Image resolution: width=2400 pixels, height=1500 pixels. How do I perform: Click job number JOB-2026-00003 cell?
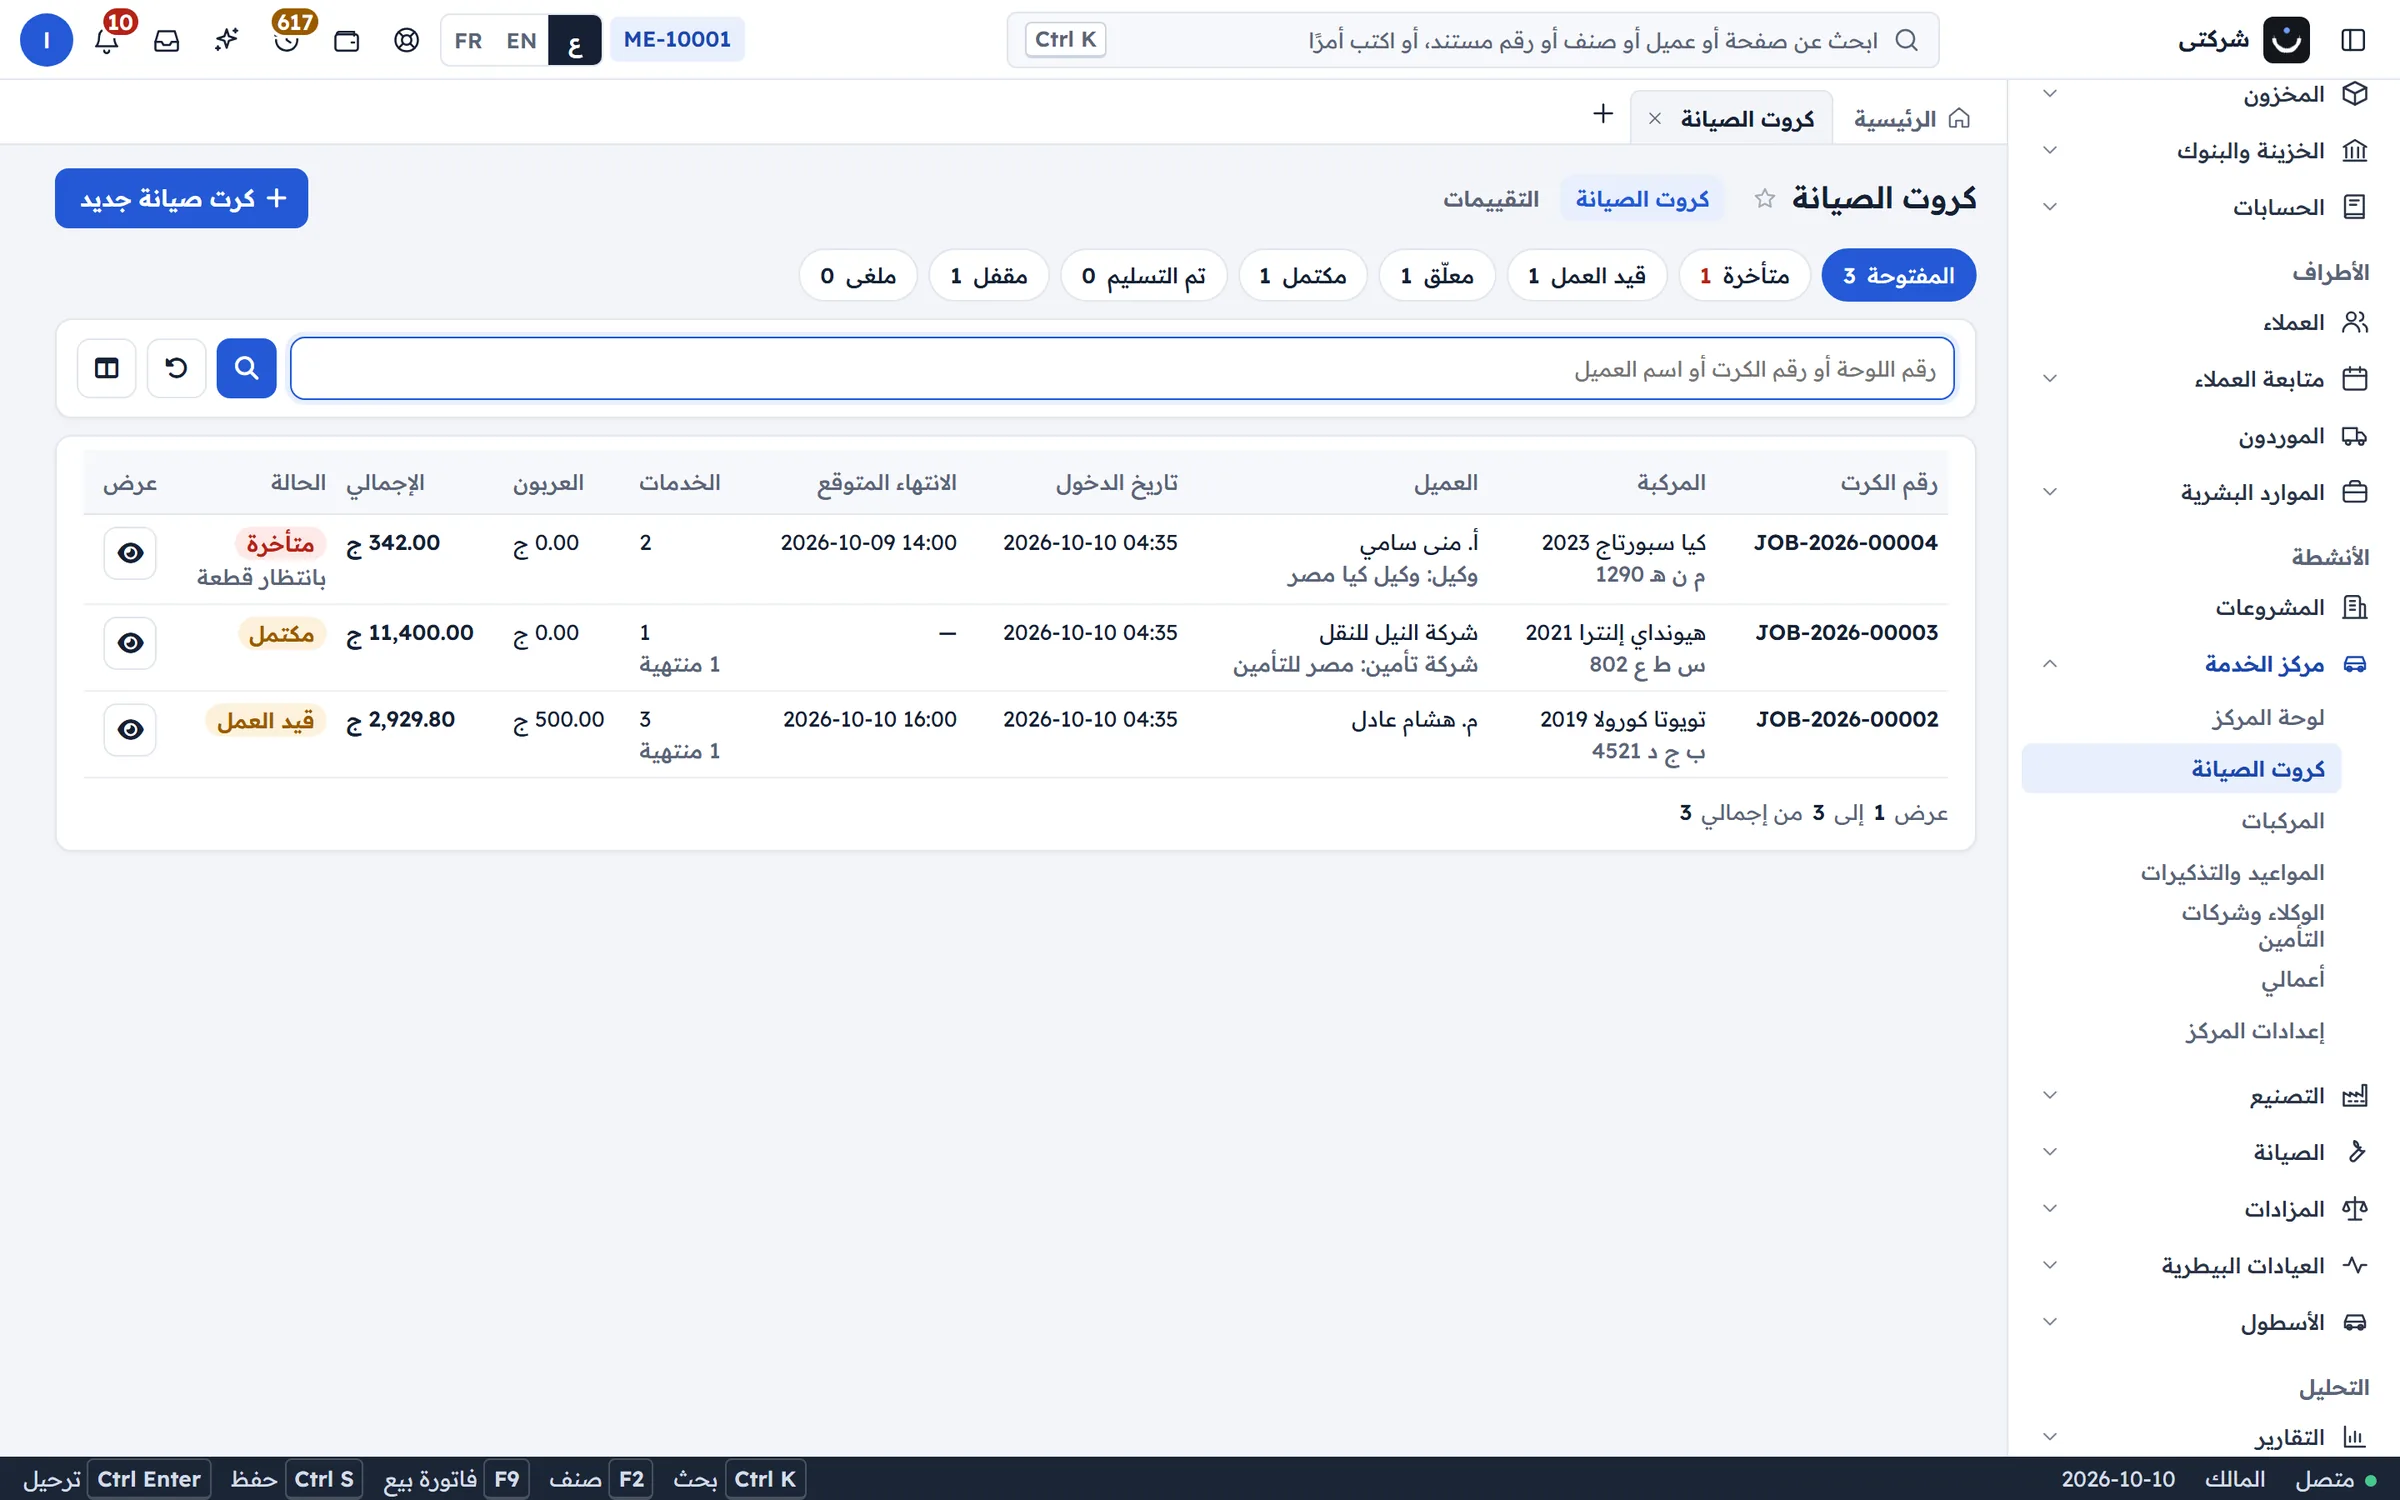pyautogui.click(x=1846, y=633)
